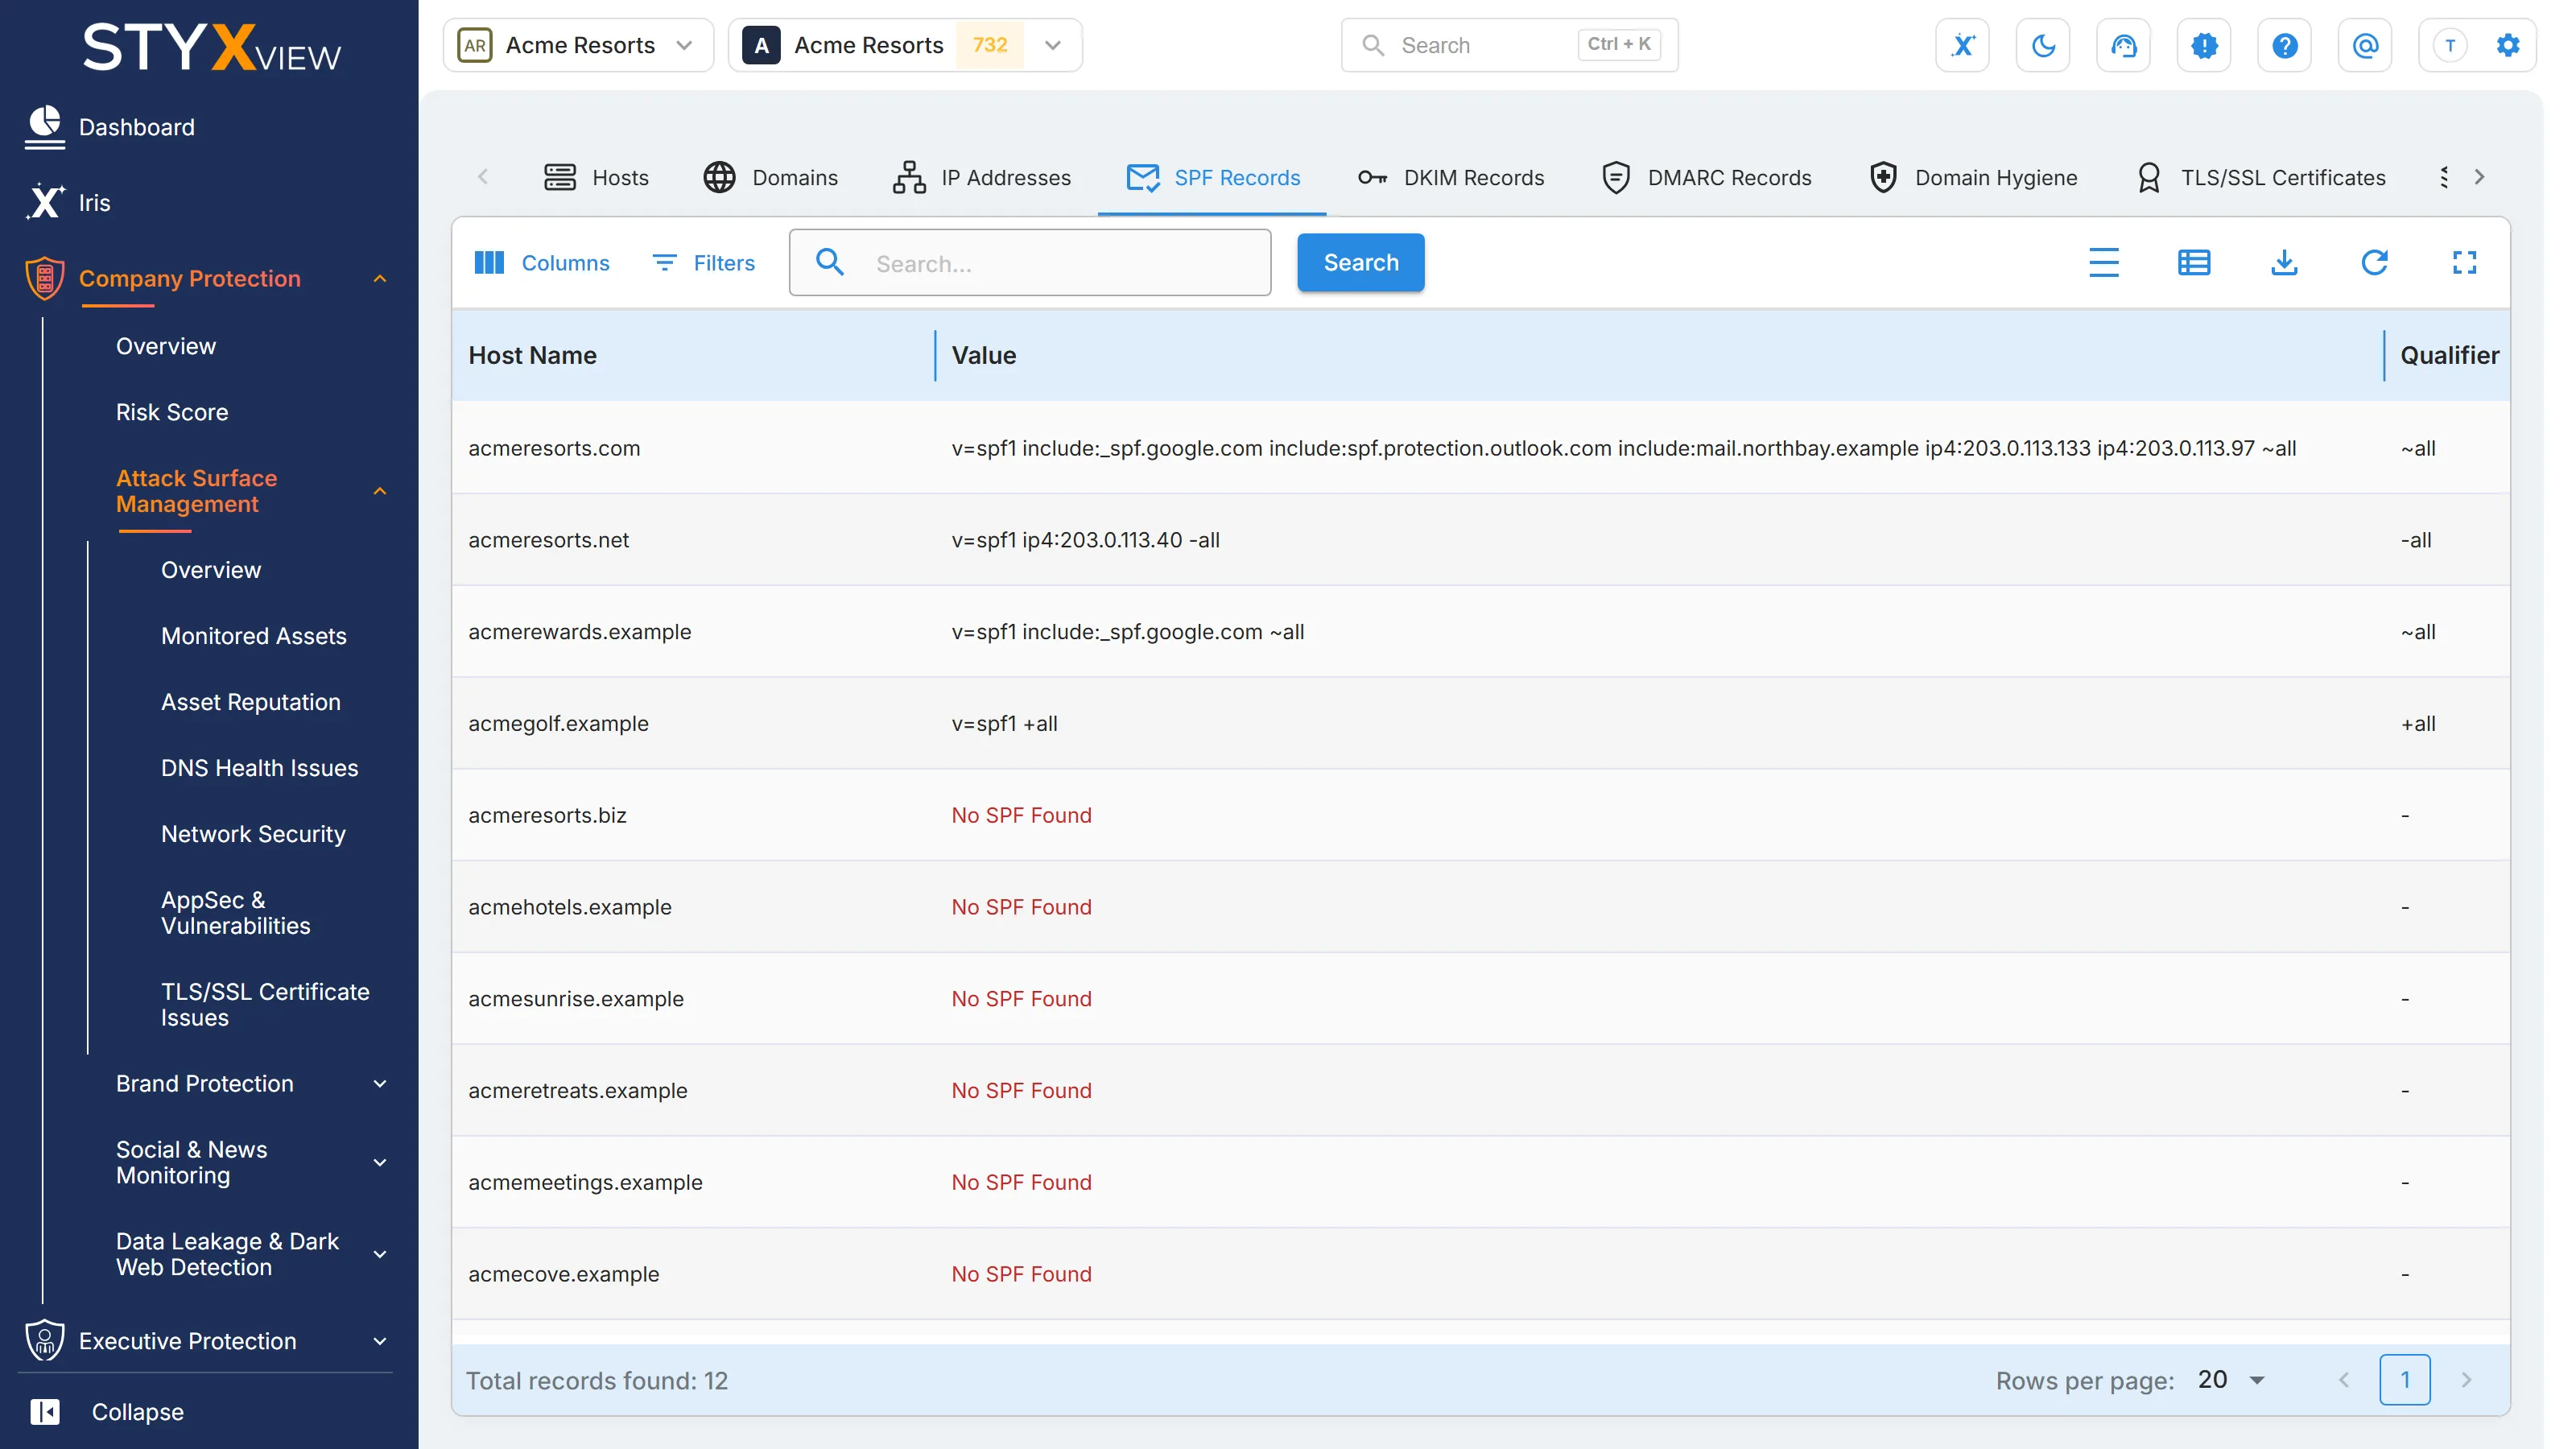
Task: Open TLS/SSL Certificate Issues in sidebar
Action: click(x=265, y=1005)
